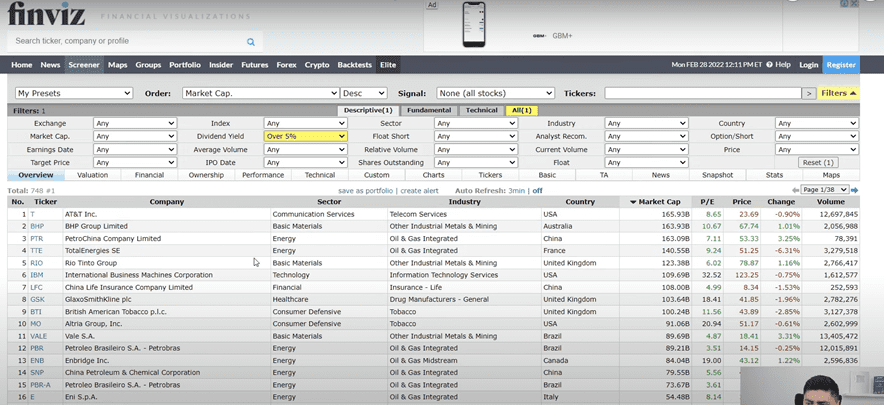
Task: Click the finviz logo
Action: click(44, 15)
